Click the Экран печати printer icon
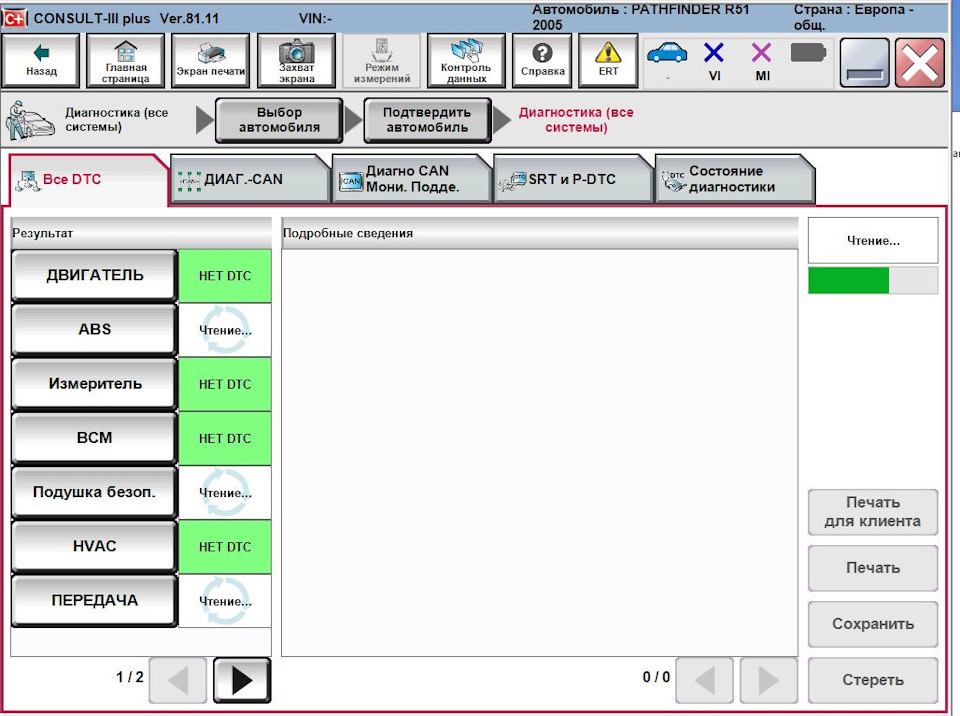 (x=211, y=54)
